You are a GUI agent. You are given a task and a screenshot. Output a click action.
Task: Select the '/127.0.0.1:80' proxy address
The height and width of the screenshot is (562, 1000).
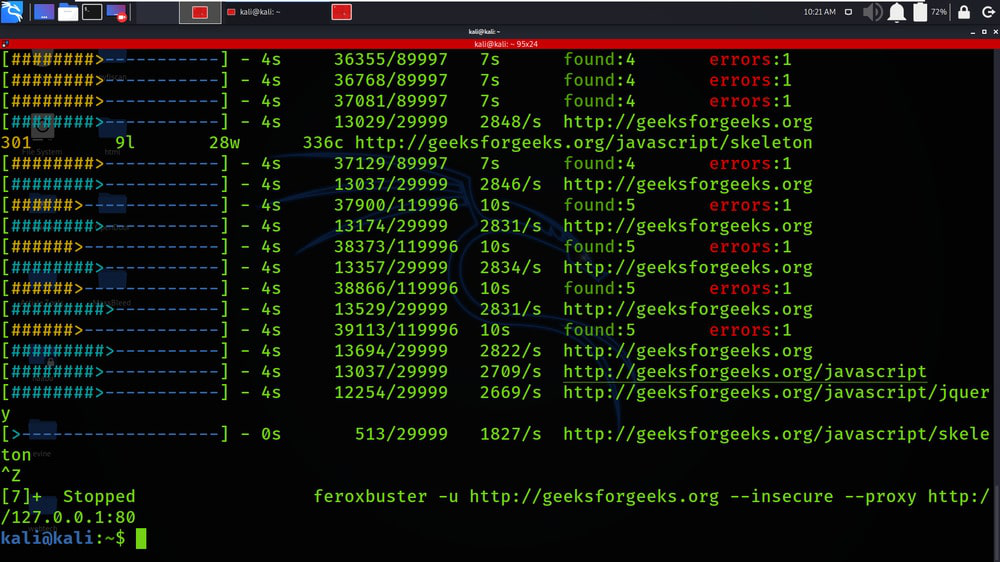(68, 517)
